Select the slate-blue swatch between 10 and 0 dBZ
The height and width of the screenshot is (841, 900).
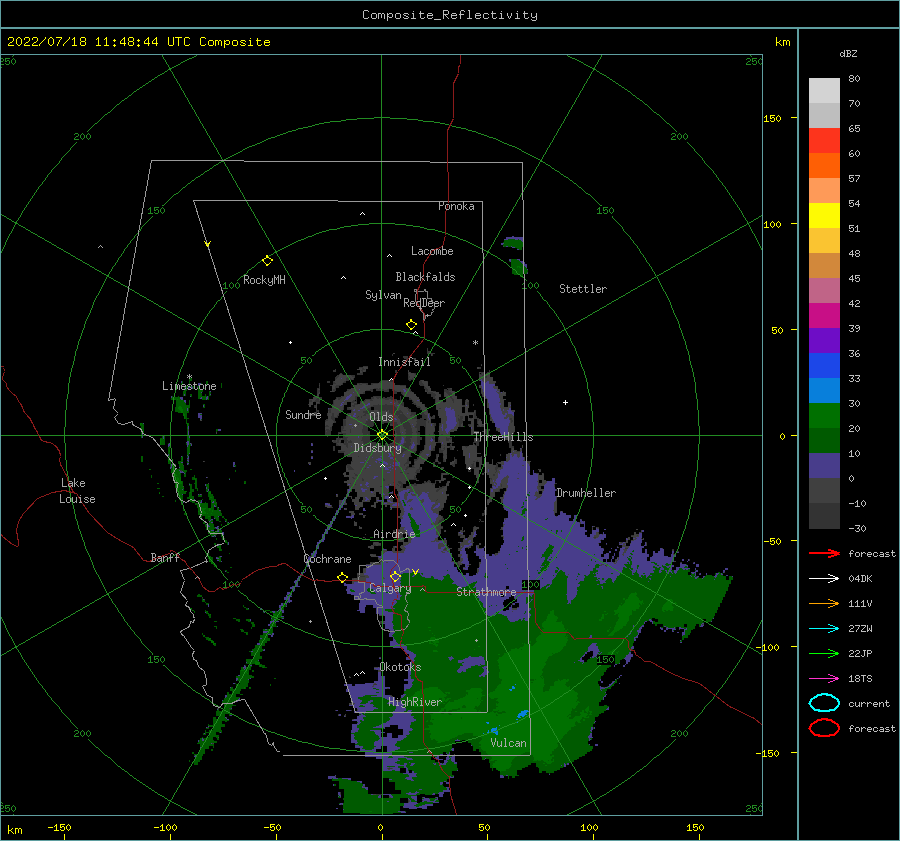coord(824,466)
